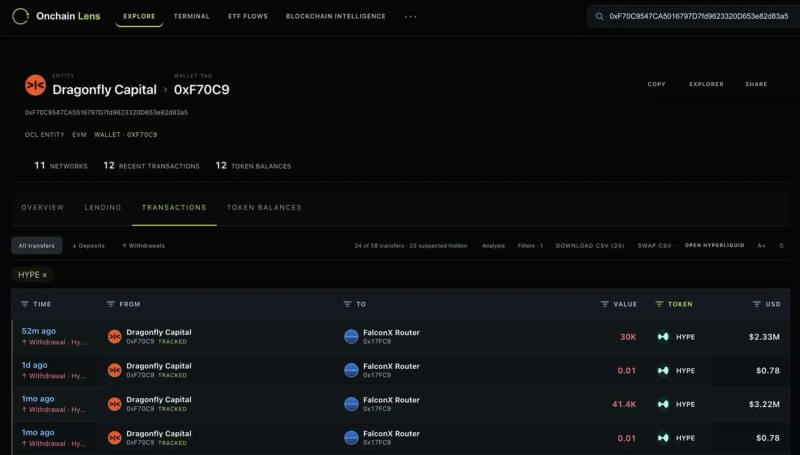The width and height of the screenshot is (800, 455).
Task: Click the $2.33M USD cell
Action: [x=764, y=337]
